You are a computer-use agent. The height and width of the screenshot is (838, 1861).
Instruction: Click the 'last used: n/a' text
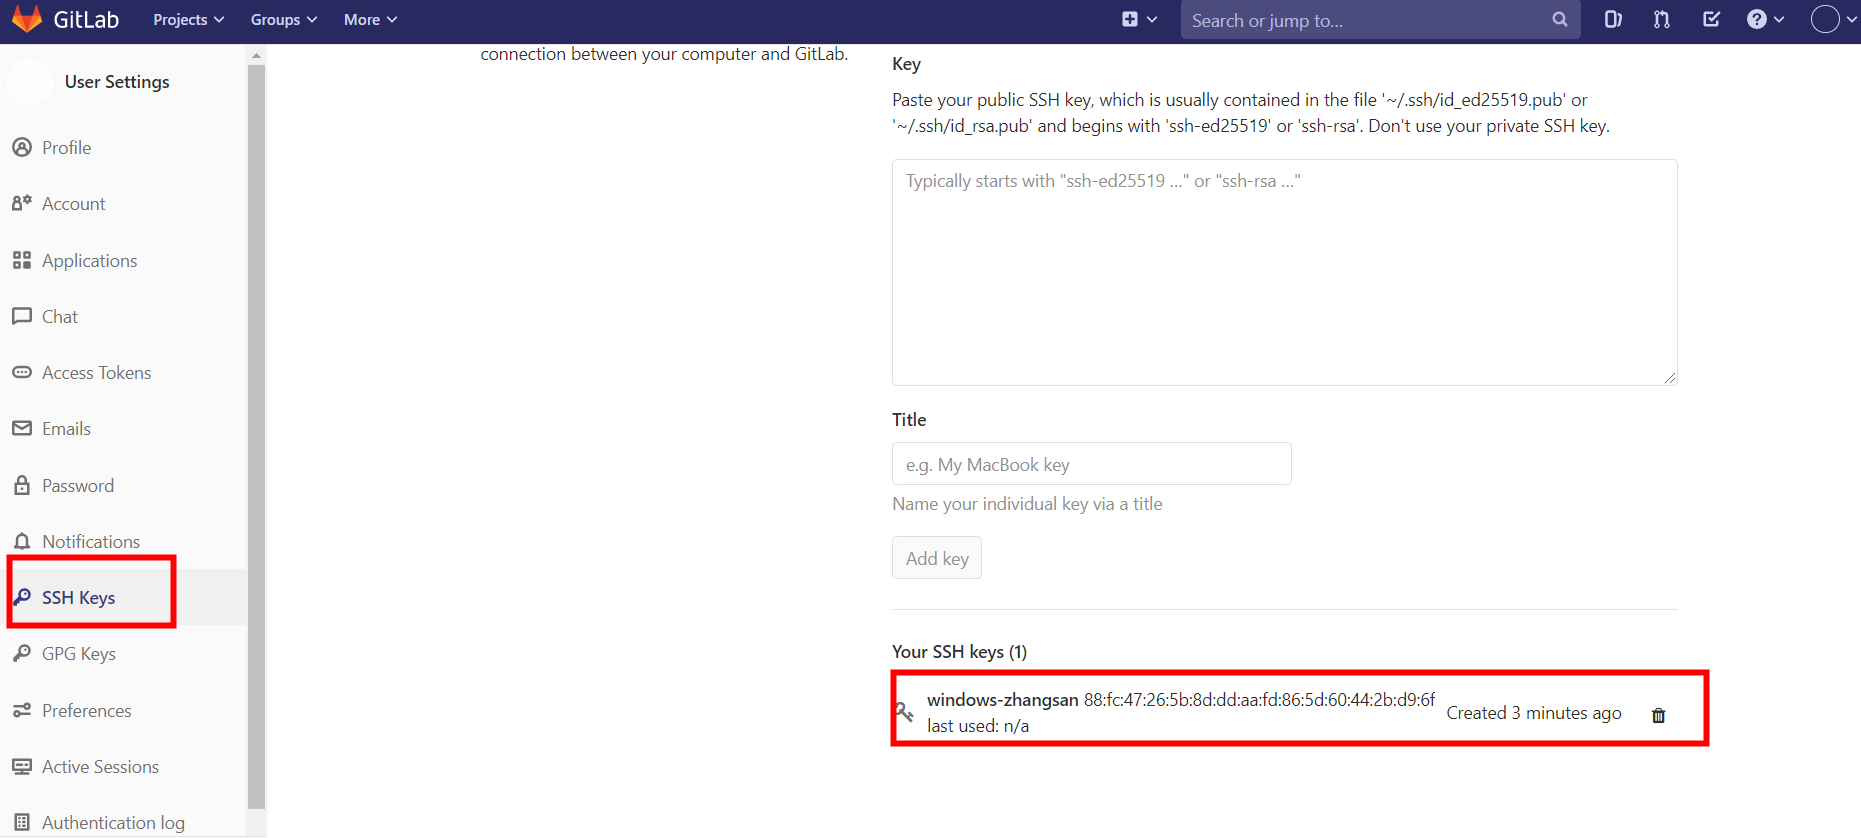point(977,726)
